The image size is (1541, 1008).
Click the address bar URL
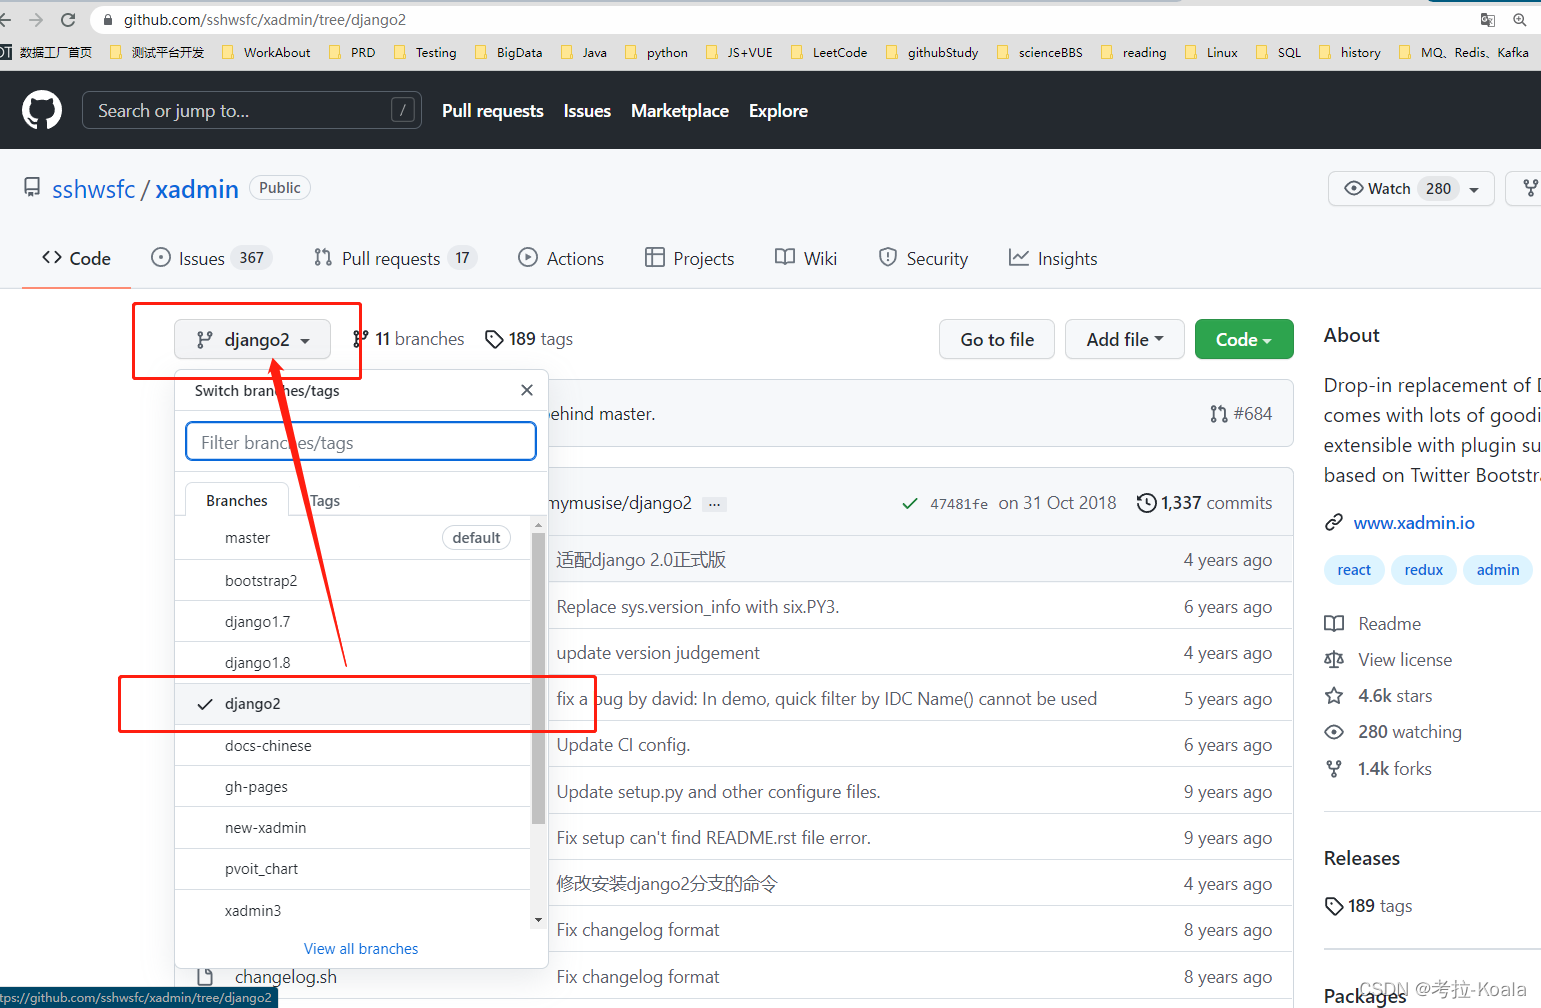(x=265, y=20)
